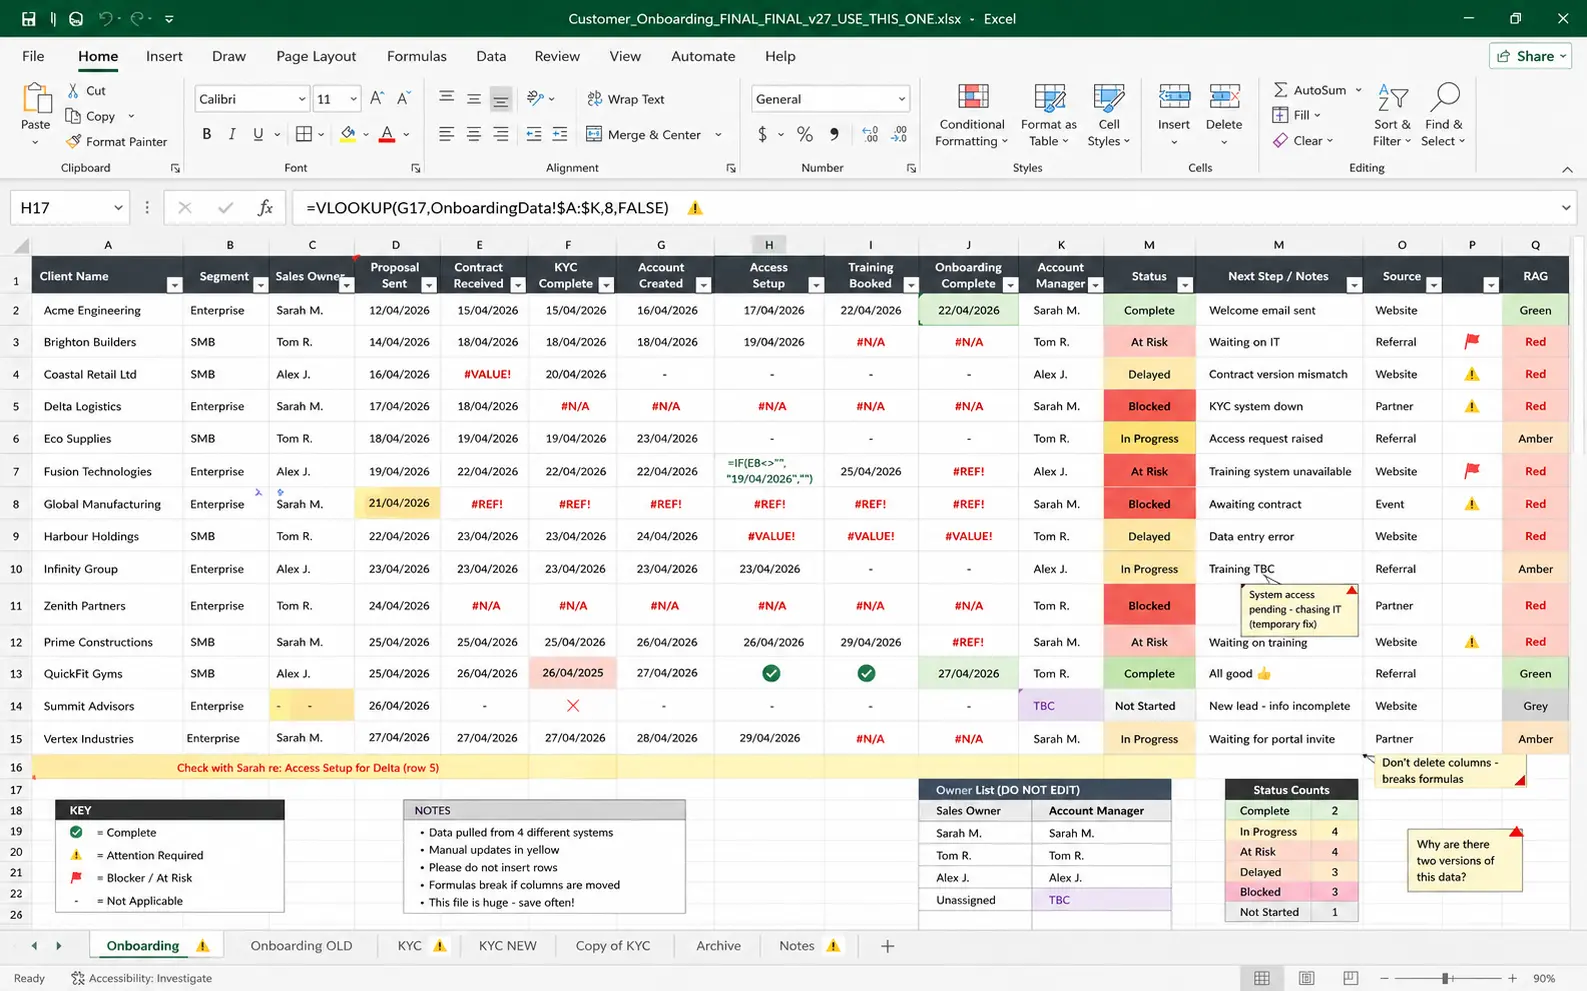Switch to the KYC NEW sheet tab
Viewport: 1587px width, 991px height.
507,946
